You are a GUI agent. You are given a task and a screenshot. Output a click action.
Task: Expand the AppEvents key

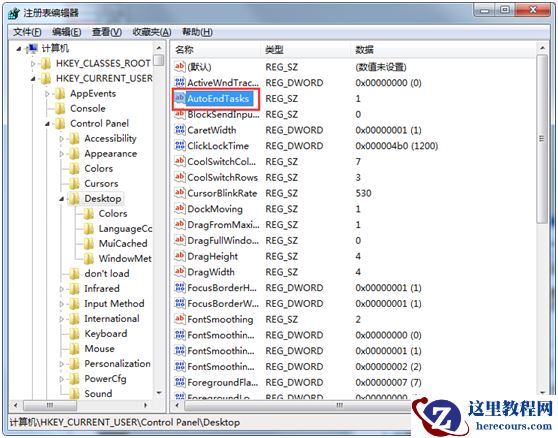pyautogui.click(x=47, y=94)
